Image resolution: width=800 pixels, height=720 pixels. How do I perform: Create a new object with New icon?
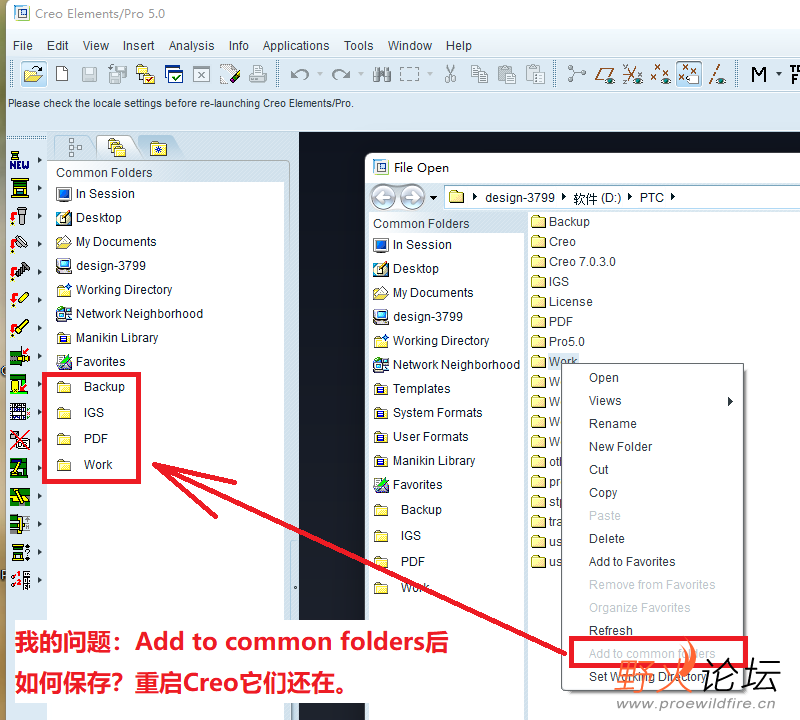click(x=62, y=75)
